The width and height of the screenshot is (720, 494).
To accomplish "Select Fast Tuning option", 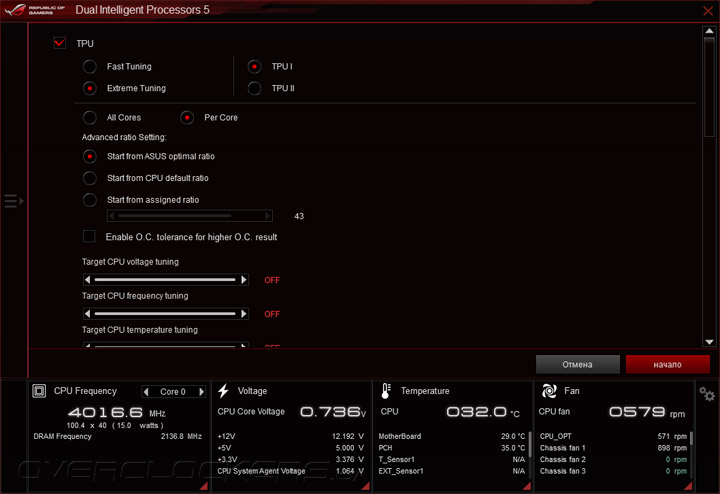I will [x=90, y=67].
